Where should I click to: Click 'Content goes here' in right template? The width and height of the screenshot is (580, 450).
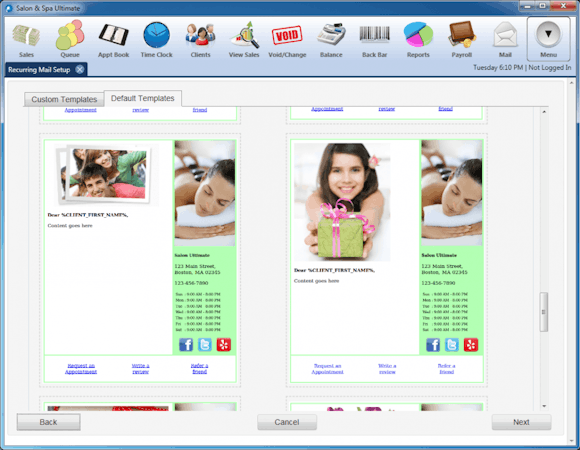pyautogui.click(x=316, y=281)
